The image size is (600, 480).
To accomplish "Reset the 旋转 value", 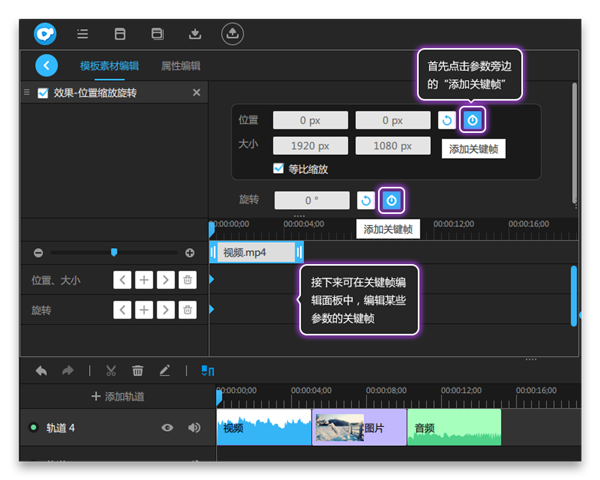I will (366, 200).
